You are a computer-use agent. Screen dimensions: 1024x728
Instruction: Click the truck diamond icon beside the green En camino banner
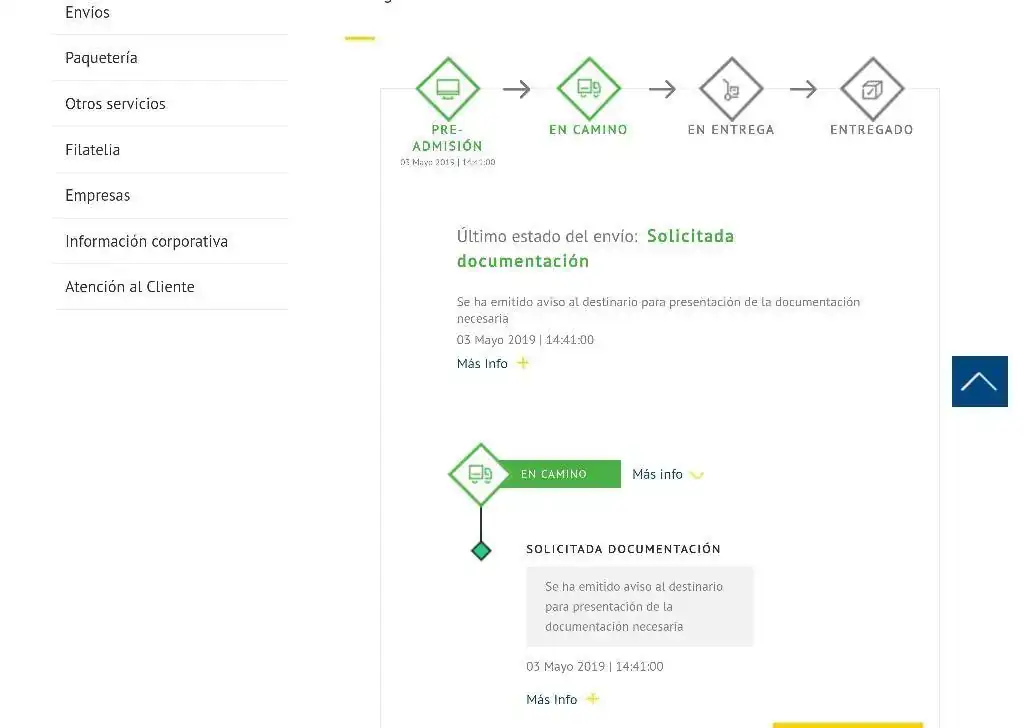point(481,475)
